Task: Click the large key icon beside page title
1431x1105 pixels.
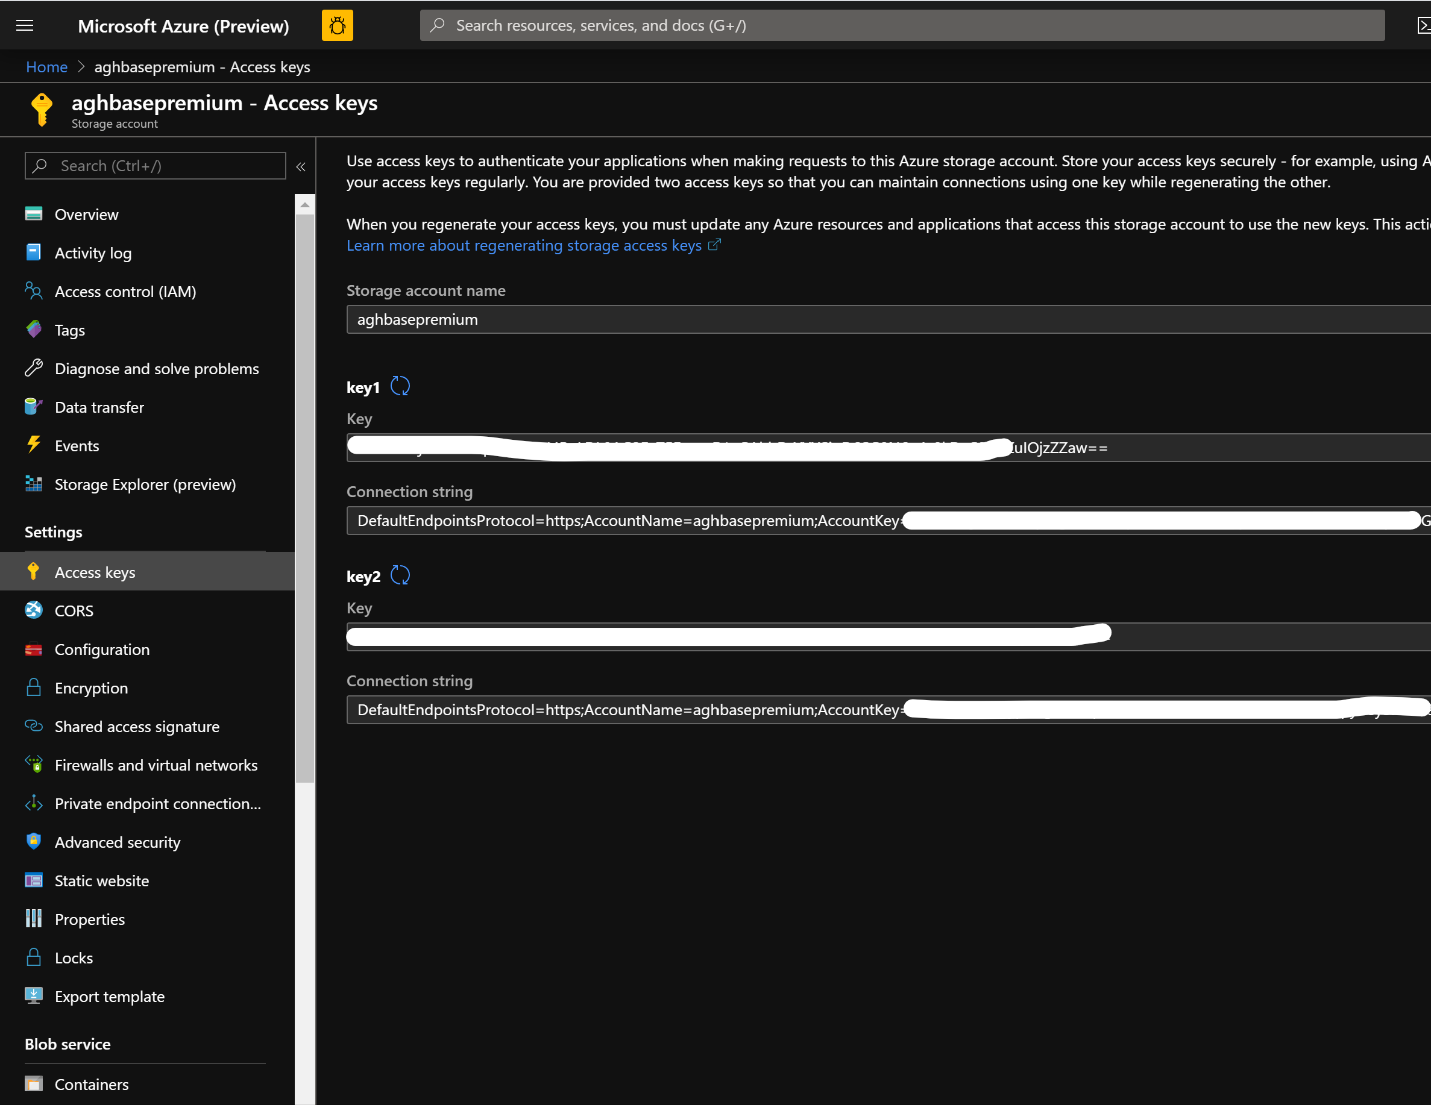Action: [x=42, y=109]
